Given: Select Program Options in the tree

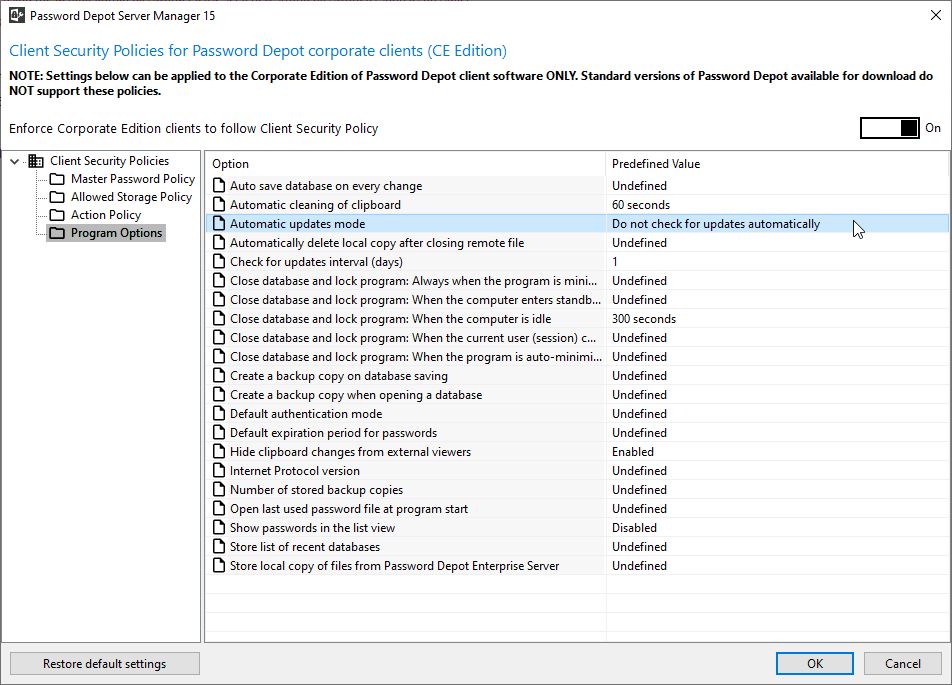Looking at the screenshot, I should pyautogui.click(x=117, y=233).
